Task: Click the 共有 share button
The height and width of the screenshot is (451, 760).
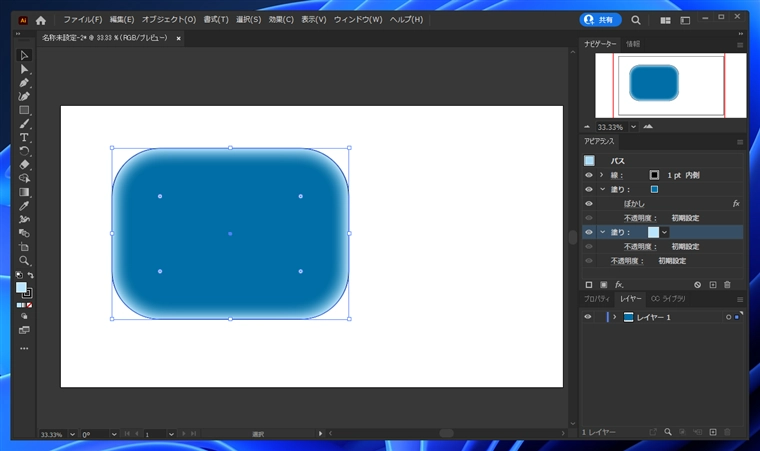Action: tap(600, 20)
